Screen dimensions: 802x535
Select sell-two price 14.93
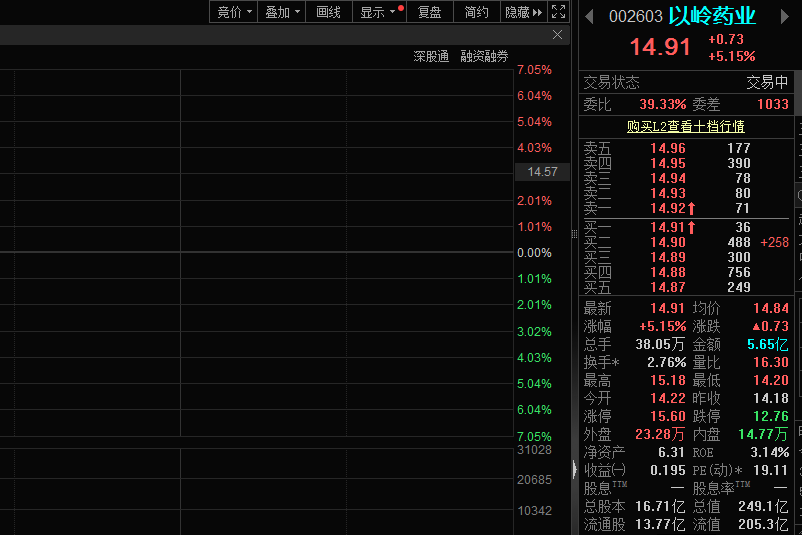point(667,193)
